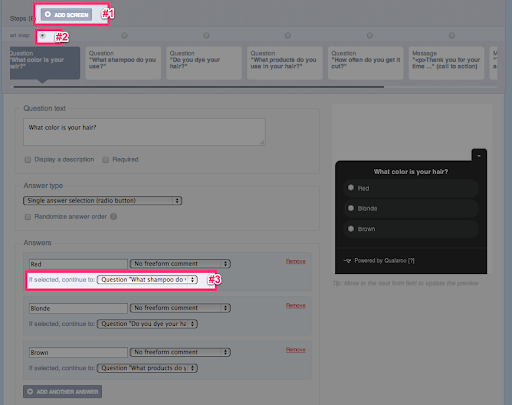Remove the Brown answer
This screenshot has height=405, width=512.
tap(296, 350)
